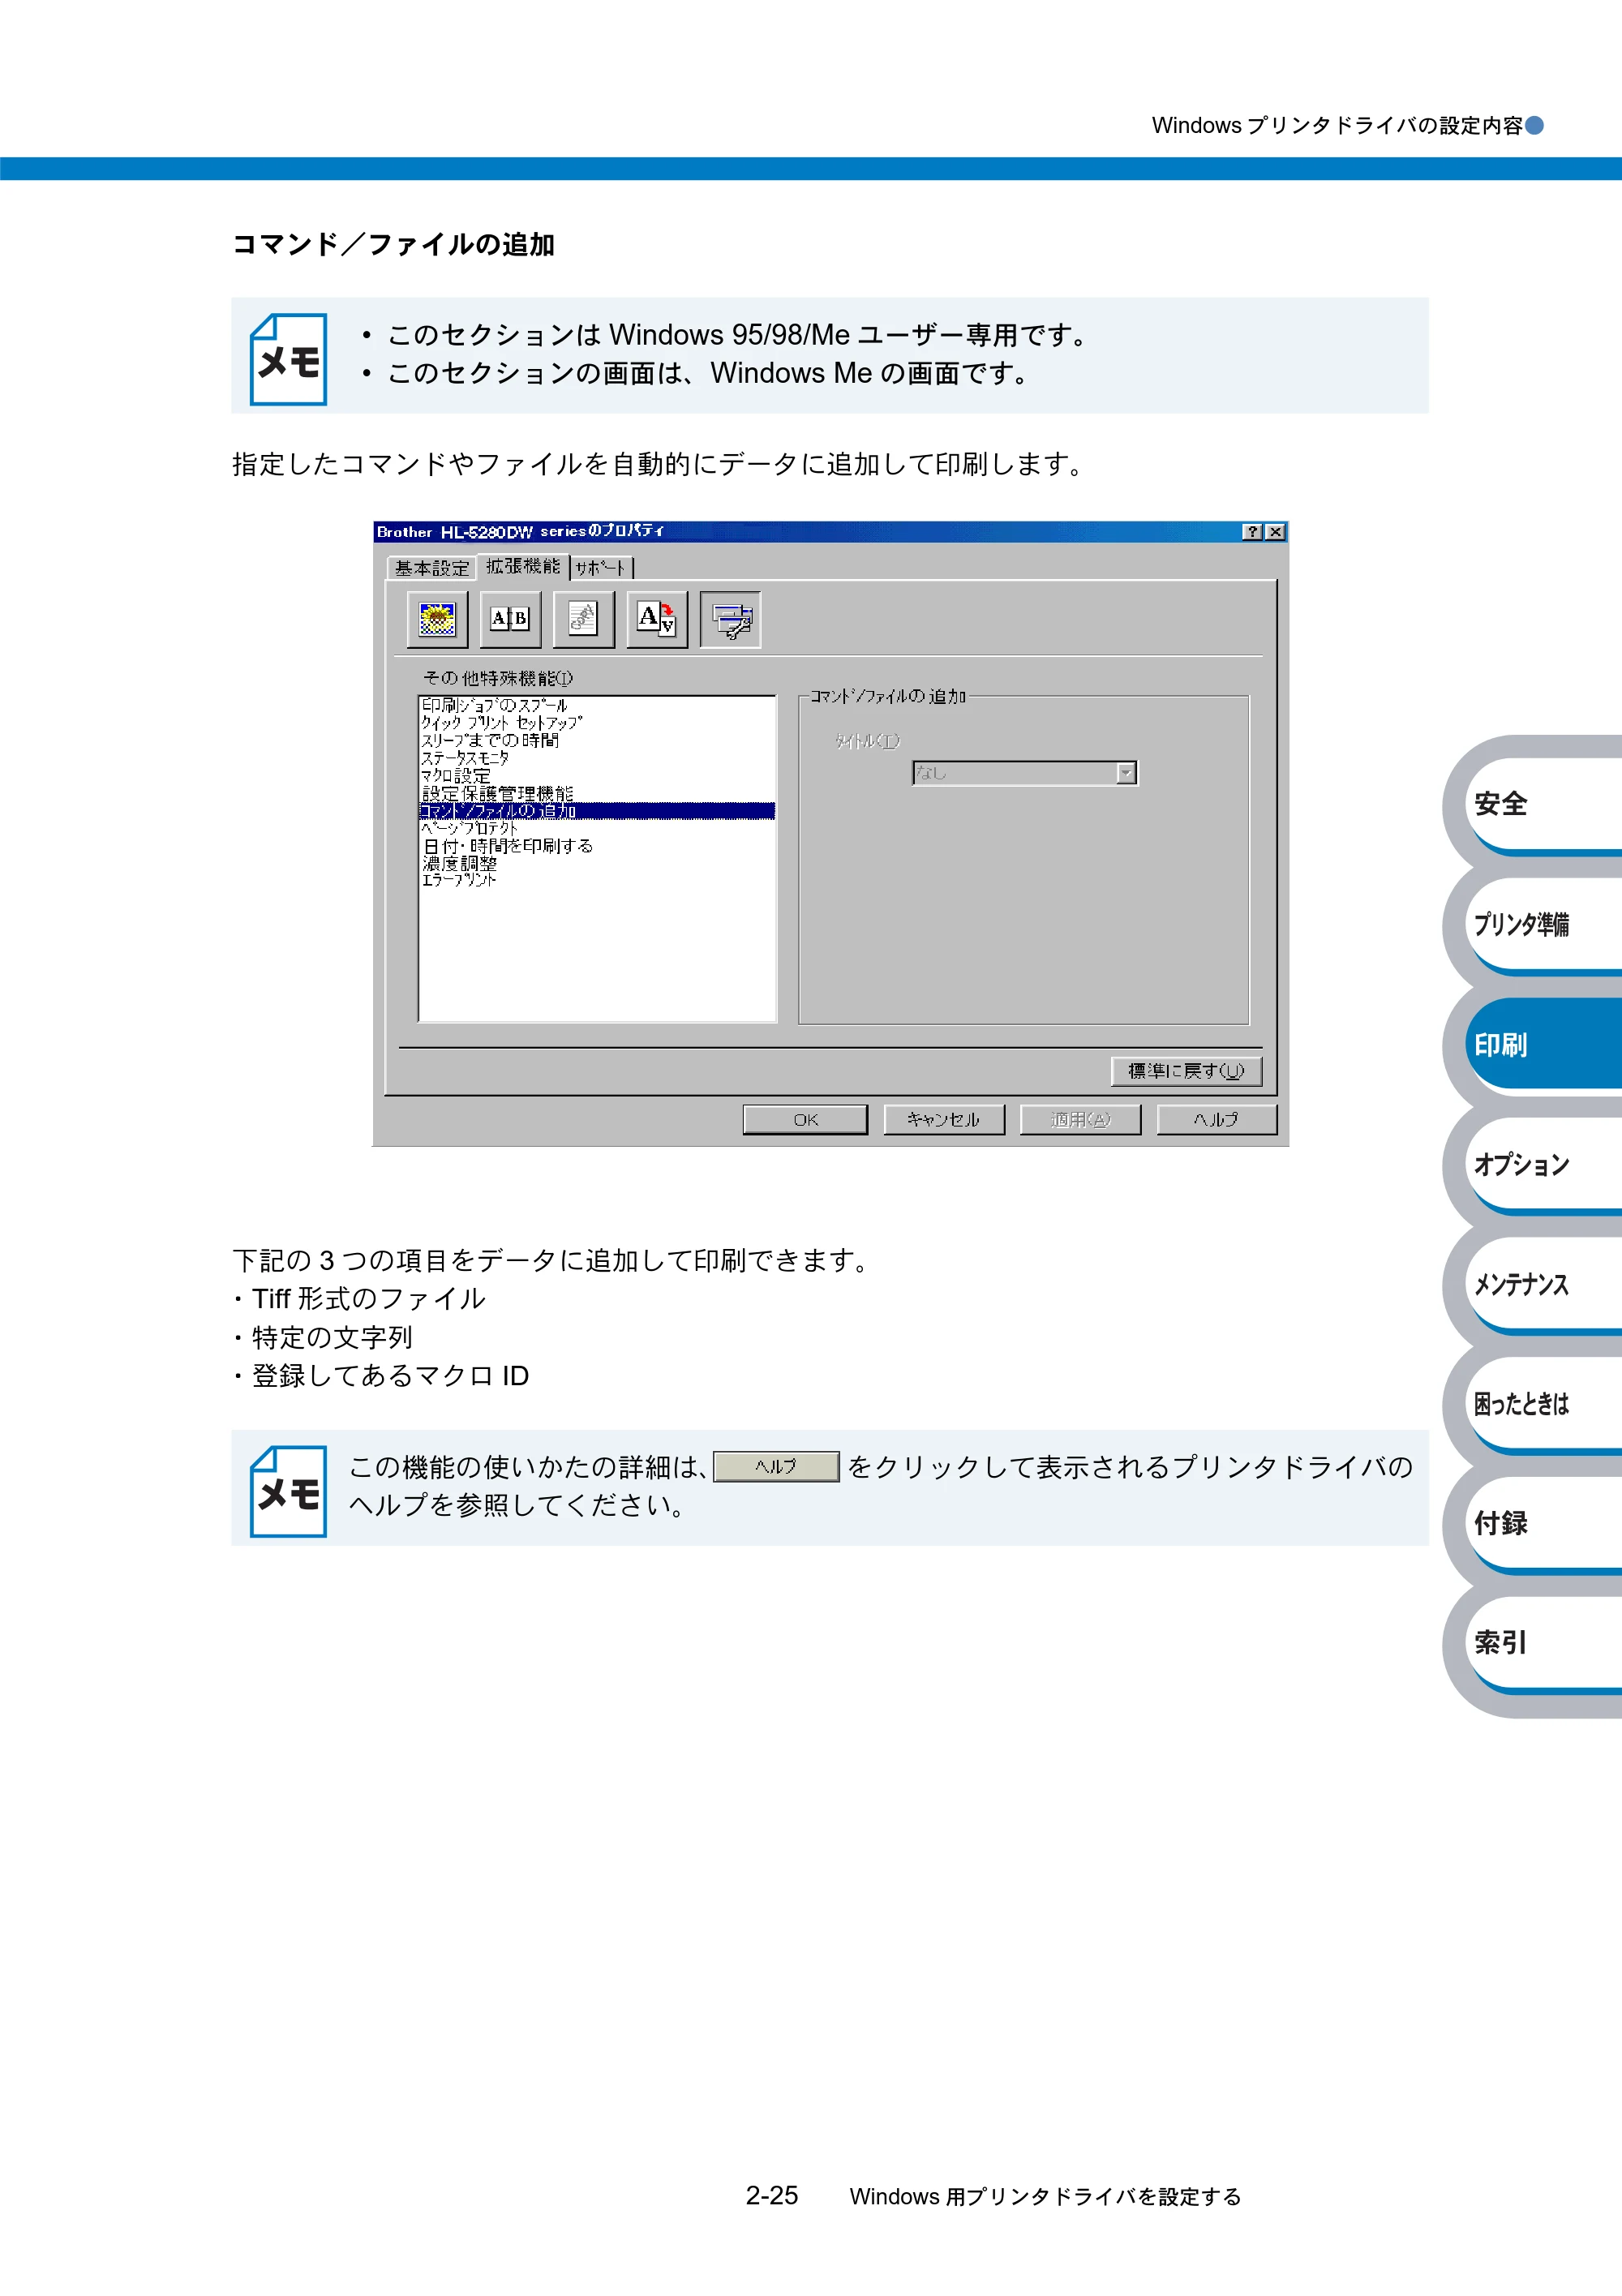Select 濃度調整 list item
The width and height of the screenshot is (1622, 2296).
click(x=597, y=863)
